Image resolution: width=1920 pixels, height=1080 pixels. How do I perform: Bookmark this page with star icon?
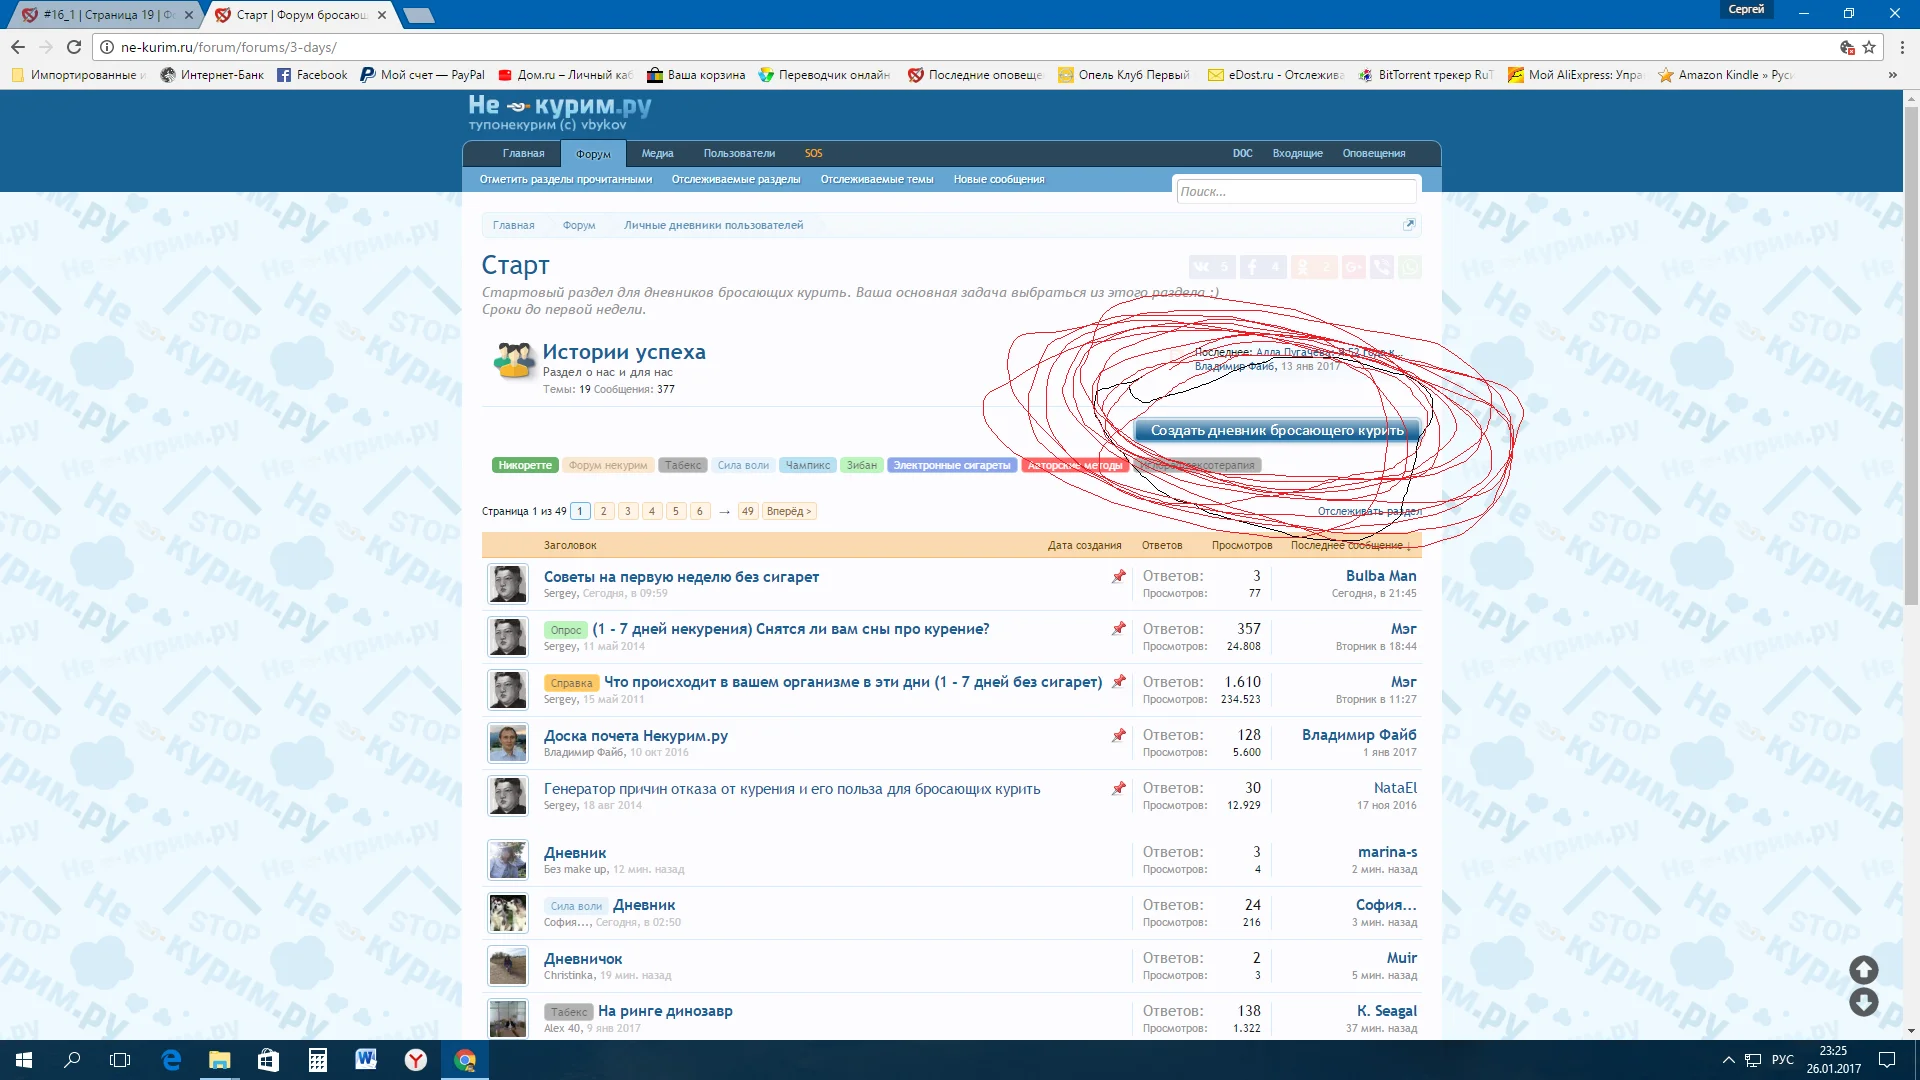point(1869,47)
